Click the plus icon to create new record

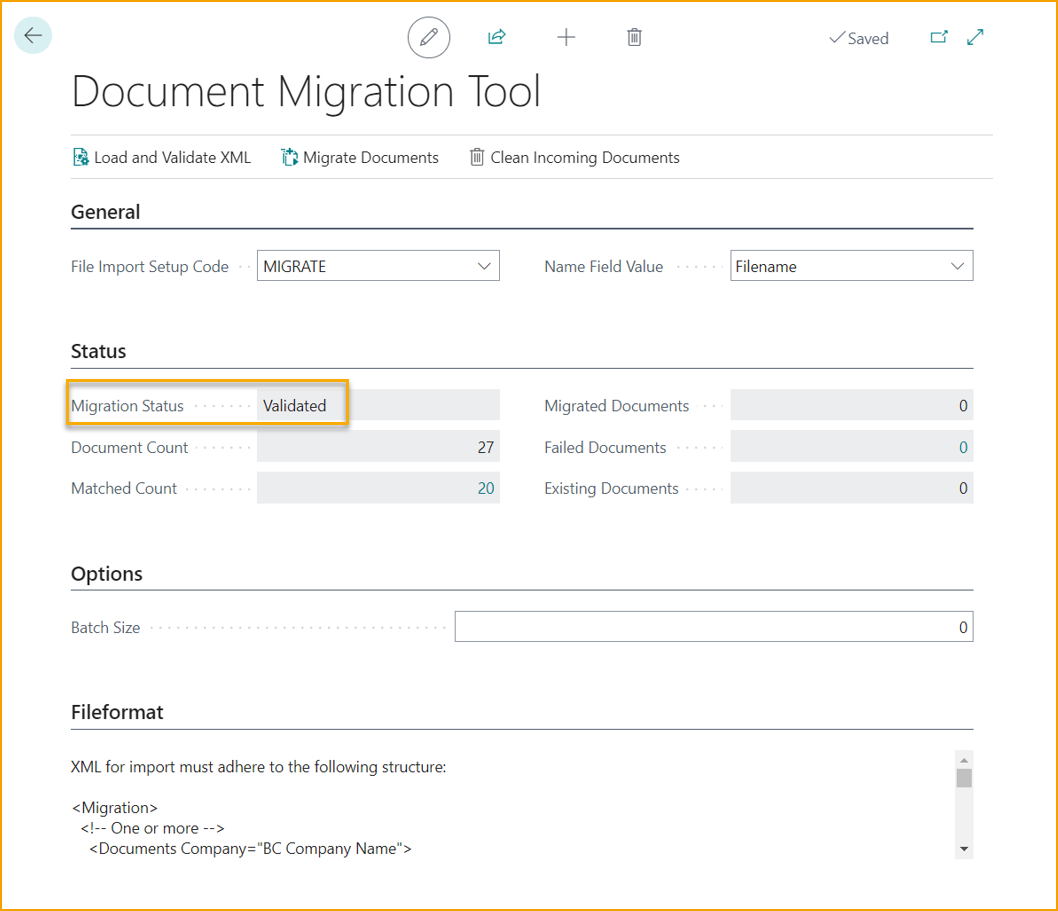tap(565, 37)
